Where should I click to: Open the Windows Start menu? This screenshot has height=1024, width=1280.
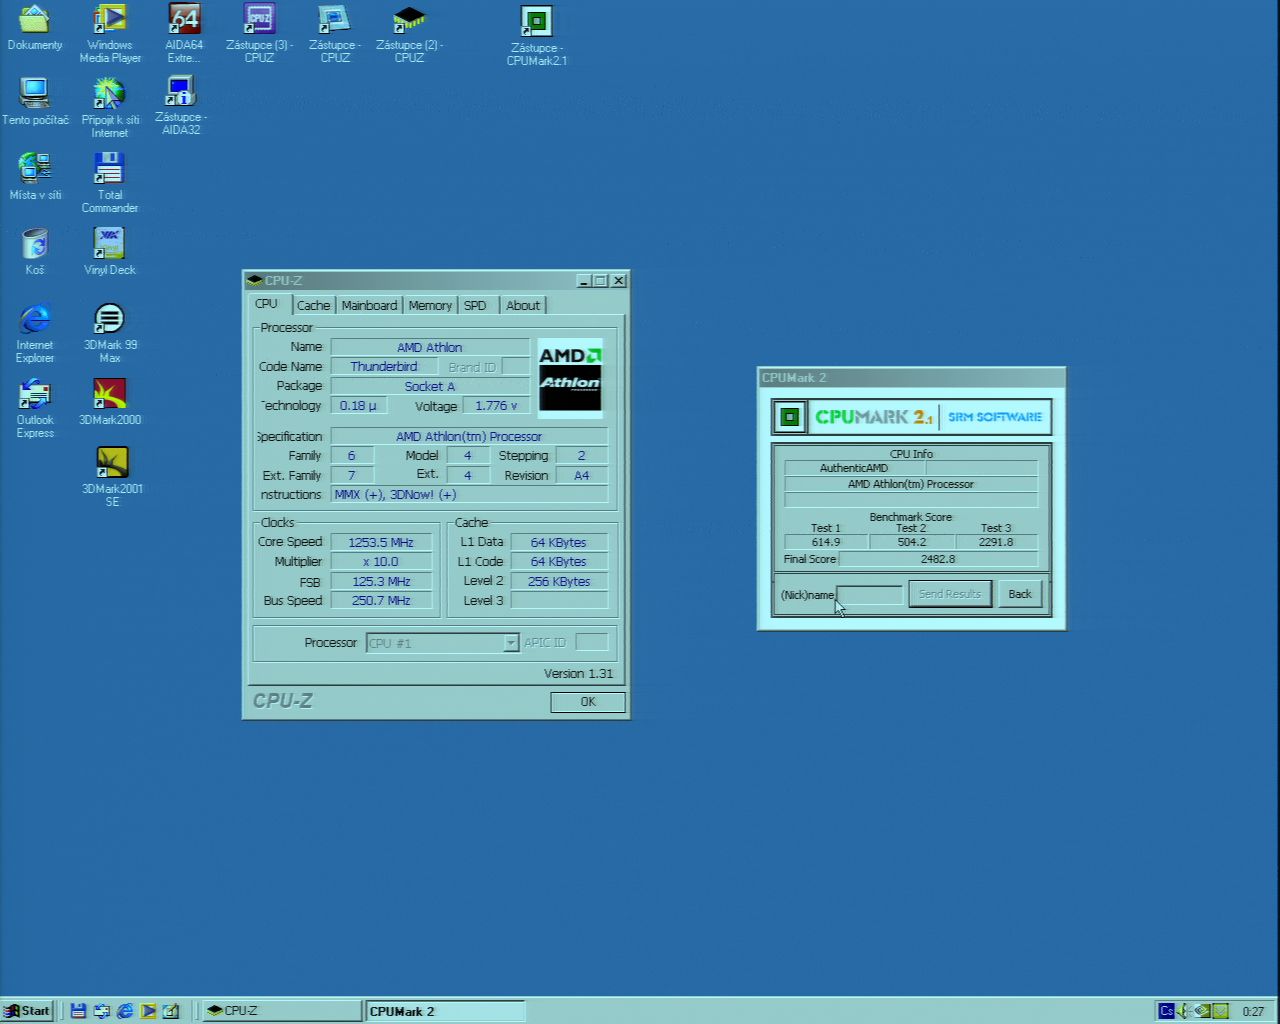click(x=27, y=1011)
